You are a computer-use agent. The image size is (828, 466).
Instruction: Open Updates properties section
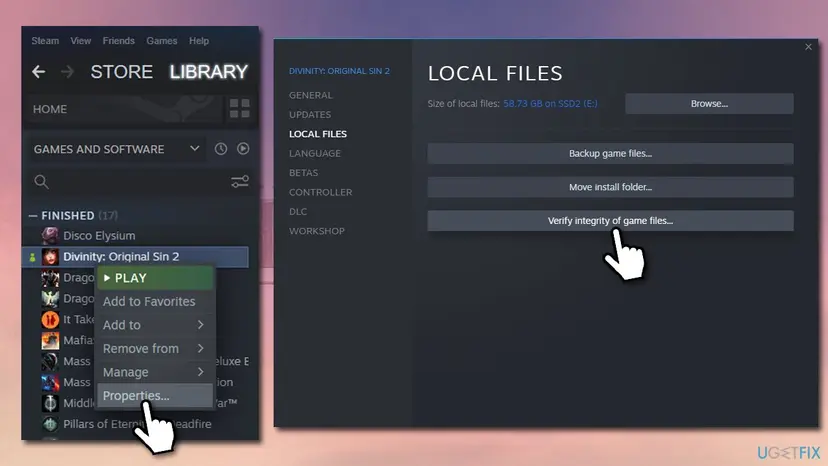tap(310, 115)
